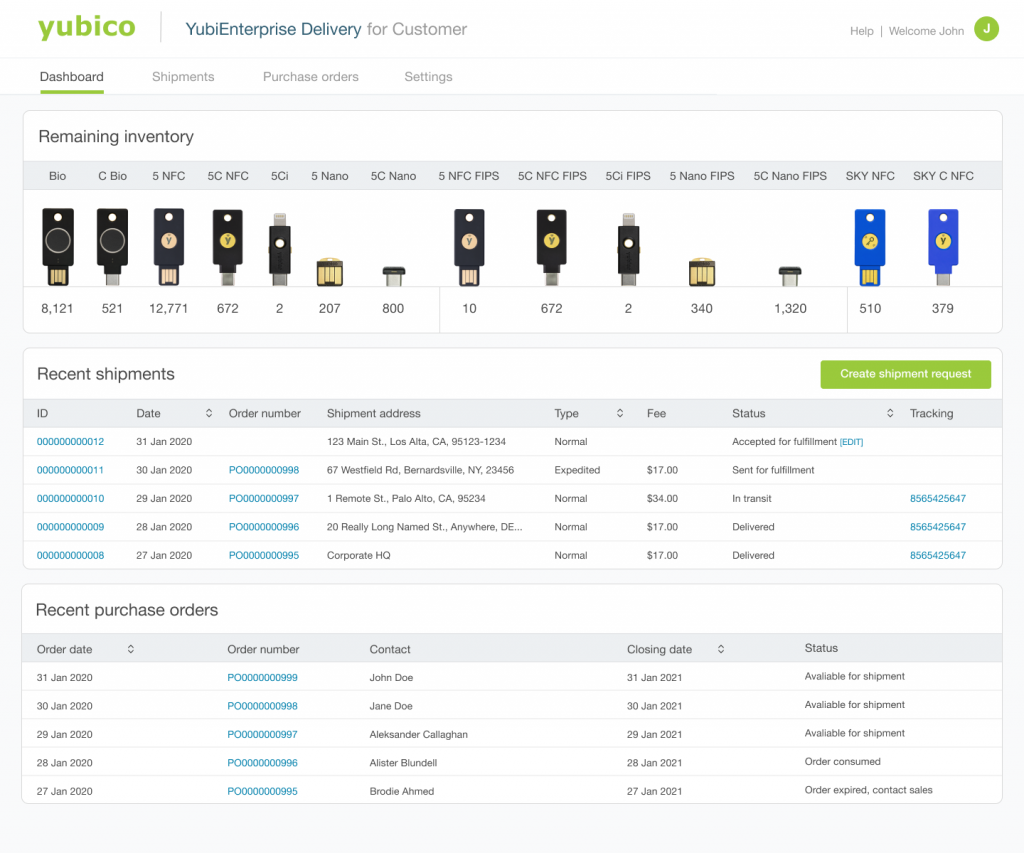Select the 5C NFC FIPS key image

click(x=551, y=247)
